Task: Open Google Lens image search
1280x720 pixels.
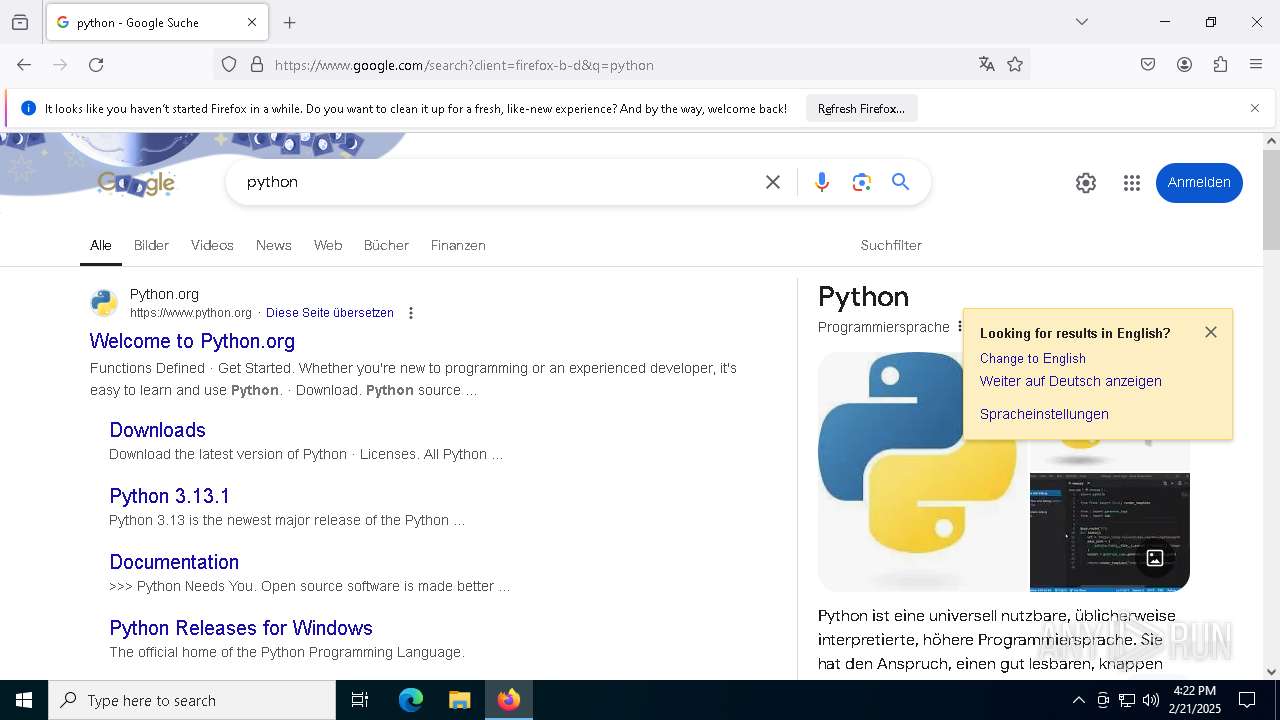Action: tap(862, 182)
